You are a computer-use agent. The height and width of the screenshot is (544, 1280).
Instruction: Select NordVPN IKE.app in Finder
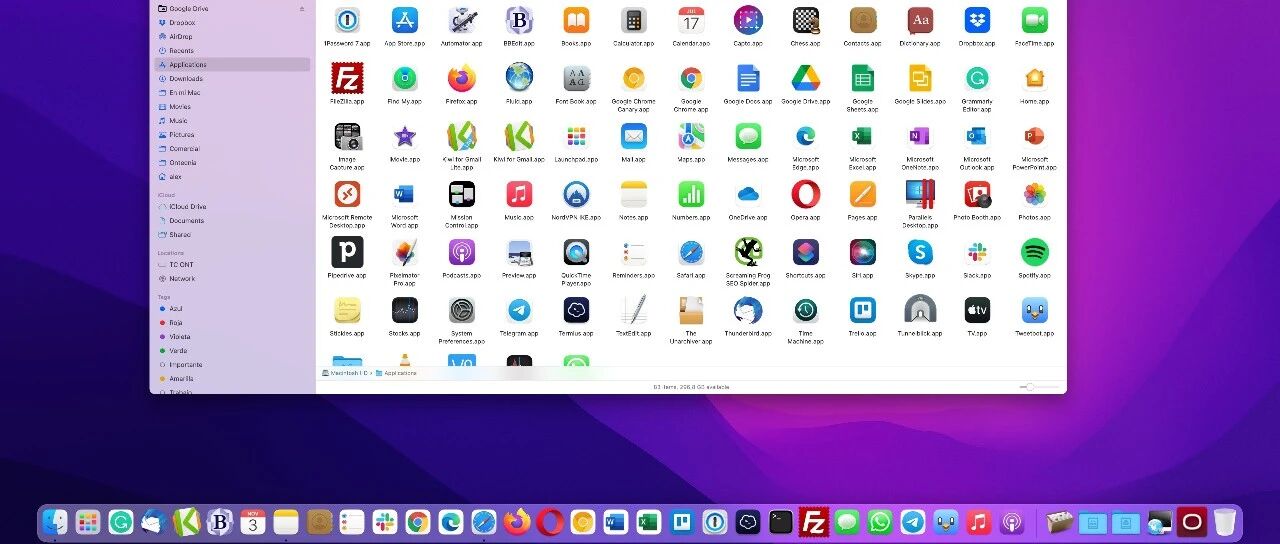(577, 194)
